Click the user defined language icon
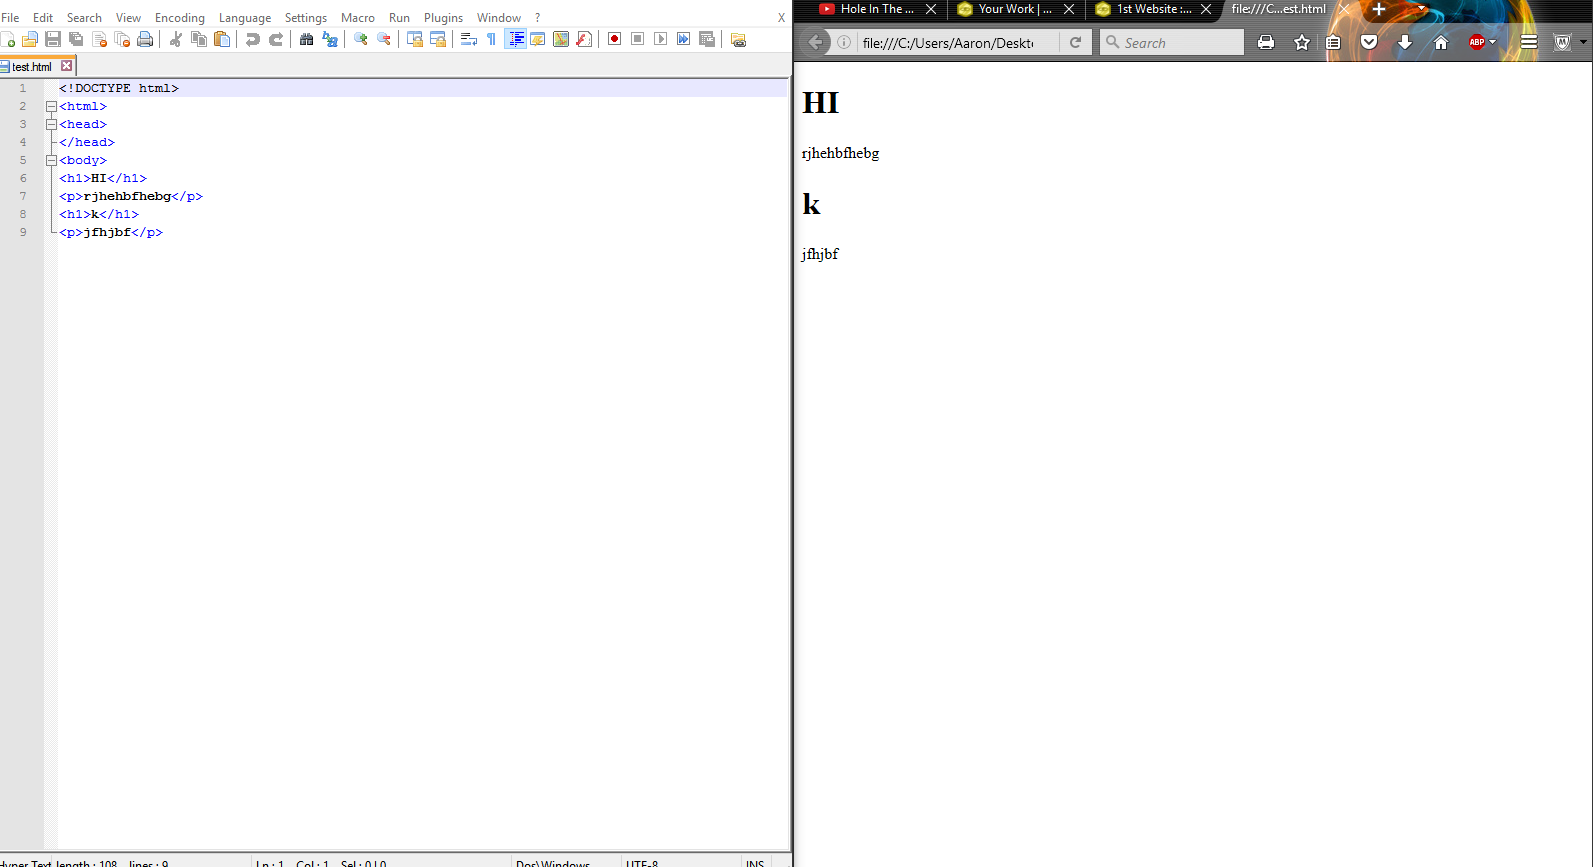Screen dimensions: 1593x867 (538, 39)
